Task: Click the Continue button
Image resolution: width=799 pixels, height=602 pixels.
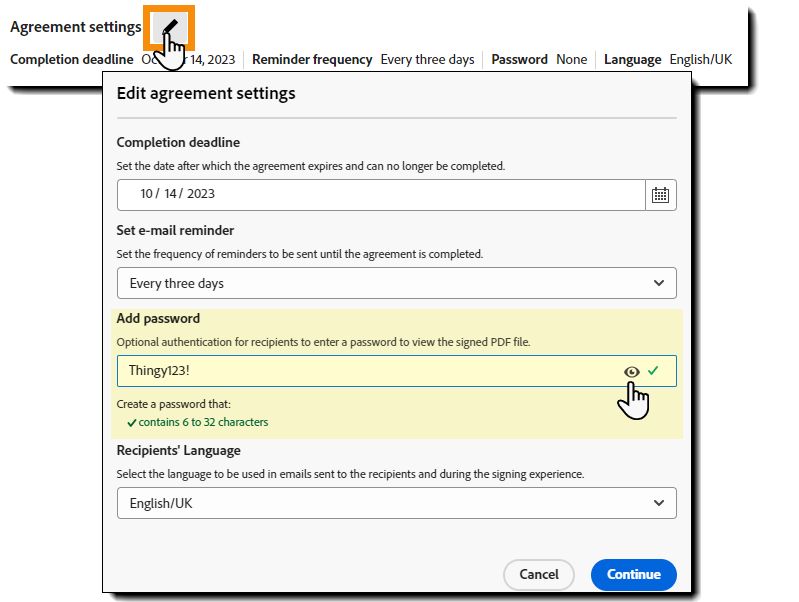Action: point(633,574)
